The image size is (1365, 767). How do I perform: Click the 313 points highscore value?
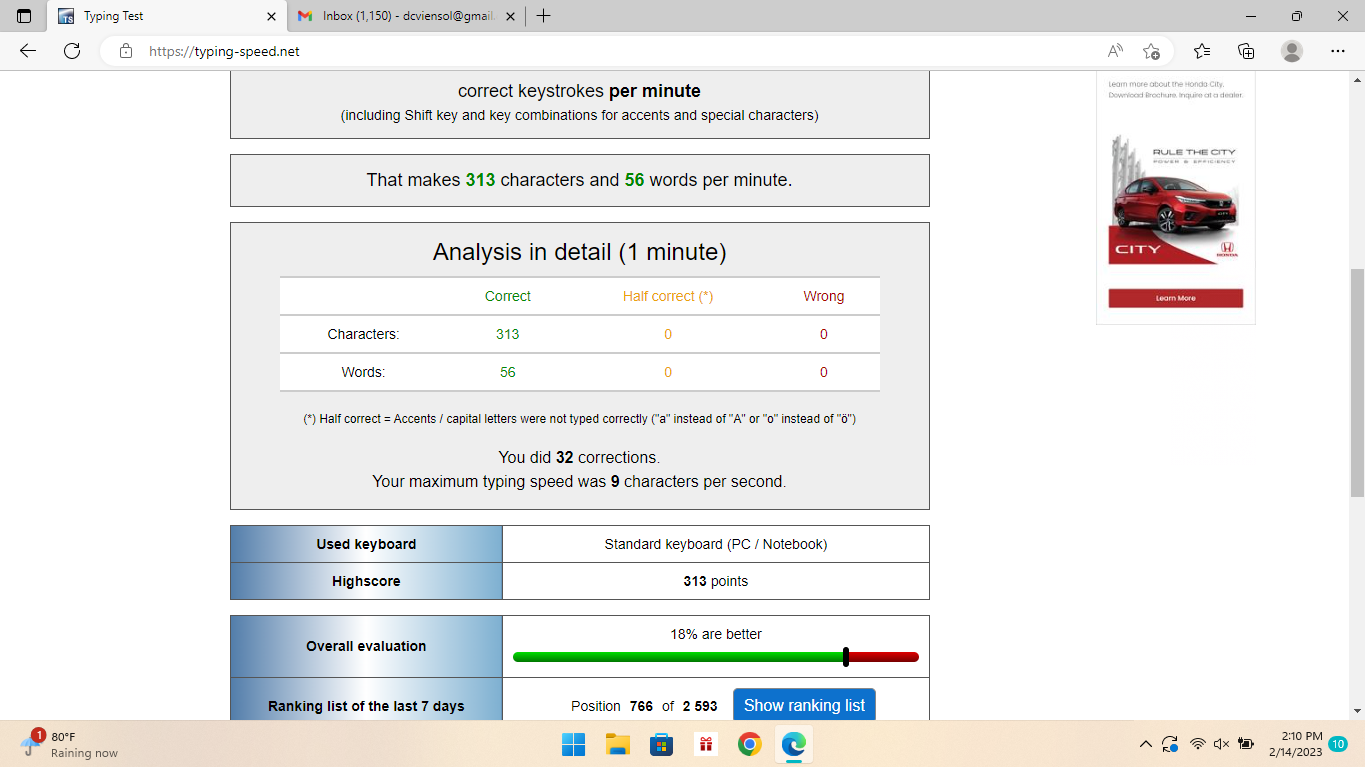click(x=716, y=581)
